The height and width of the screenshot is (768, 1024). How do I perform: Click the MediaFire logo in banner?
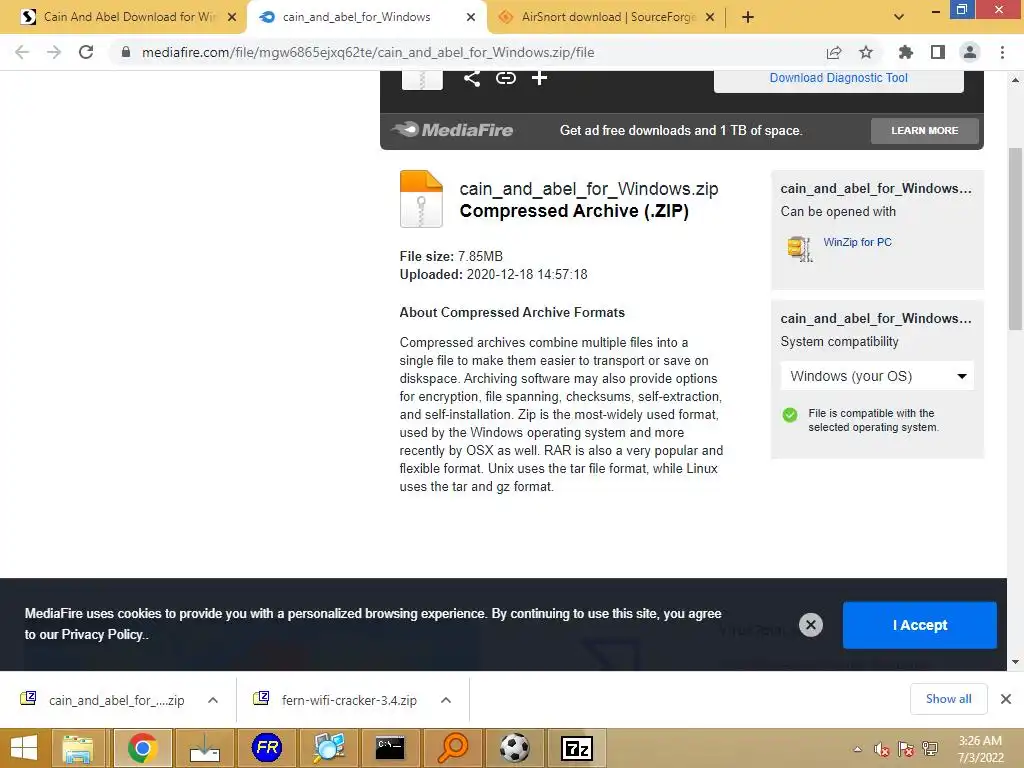tap(453, 130)
